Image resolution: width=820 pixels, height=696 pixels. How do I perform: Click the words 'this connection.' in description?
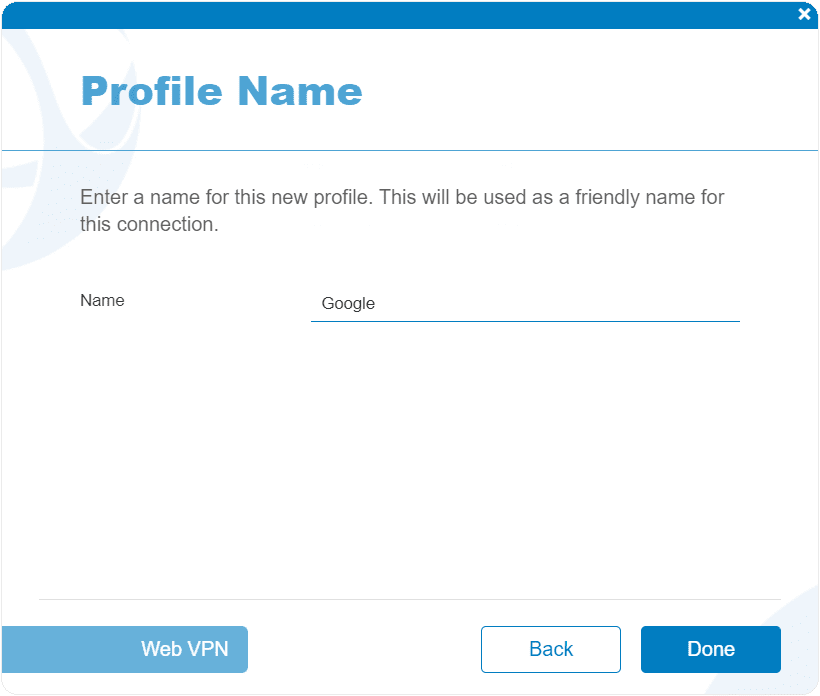pos(149,224)
